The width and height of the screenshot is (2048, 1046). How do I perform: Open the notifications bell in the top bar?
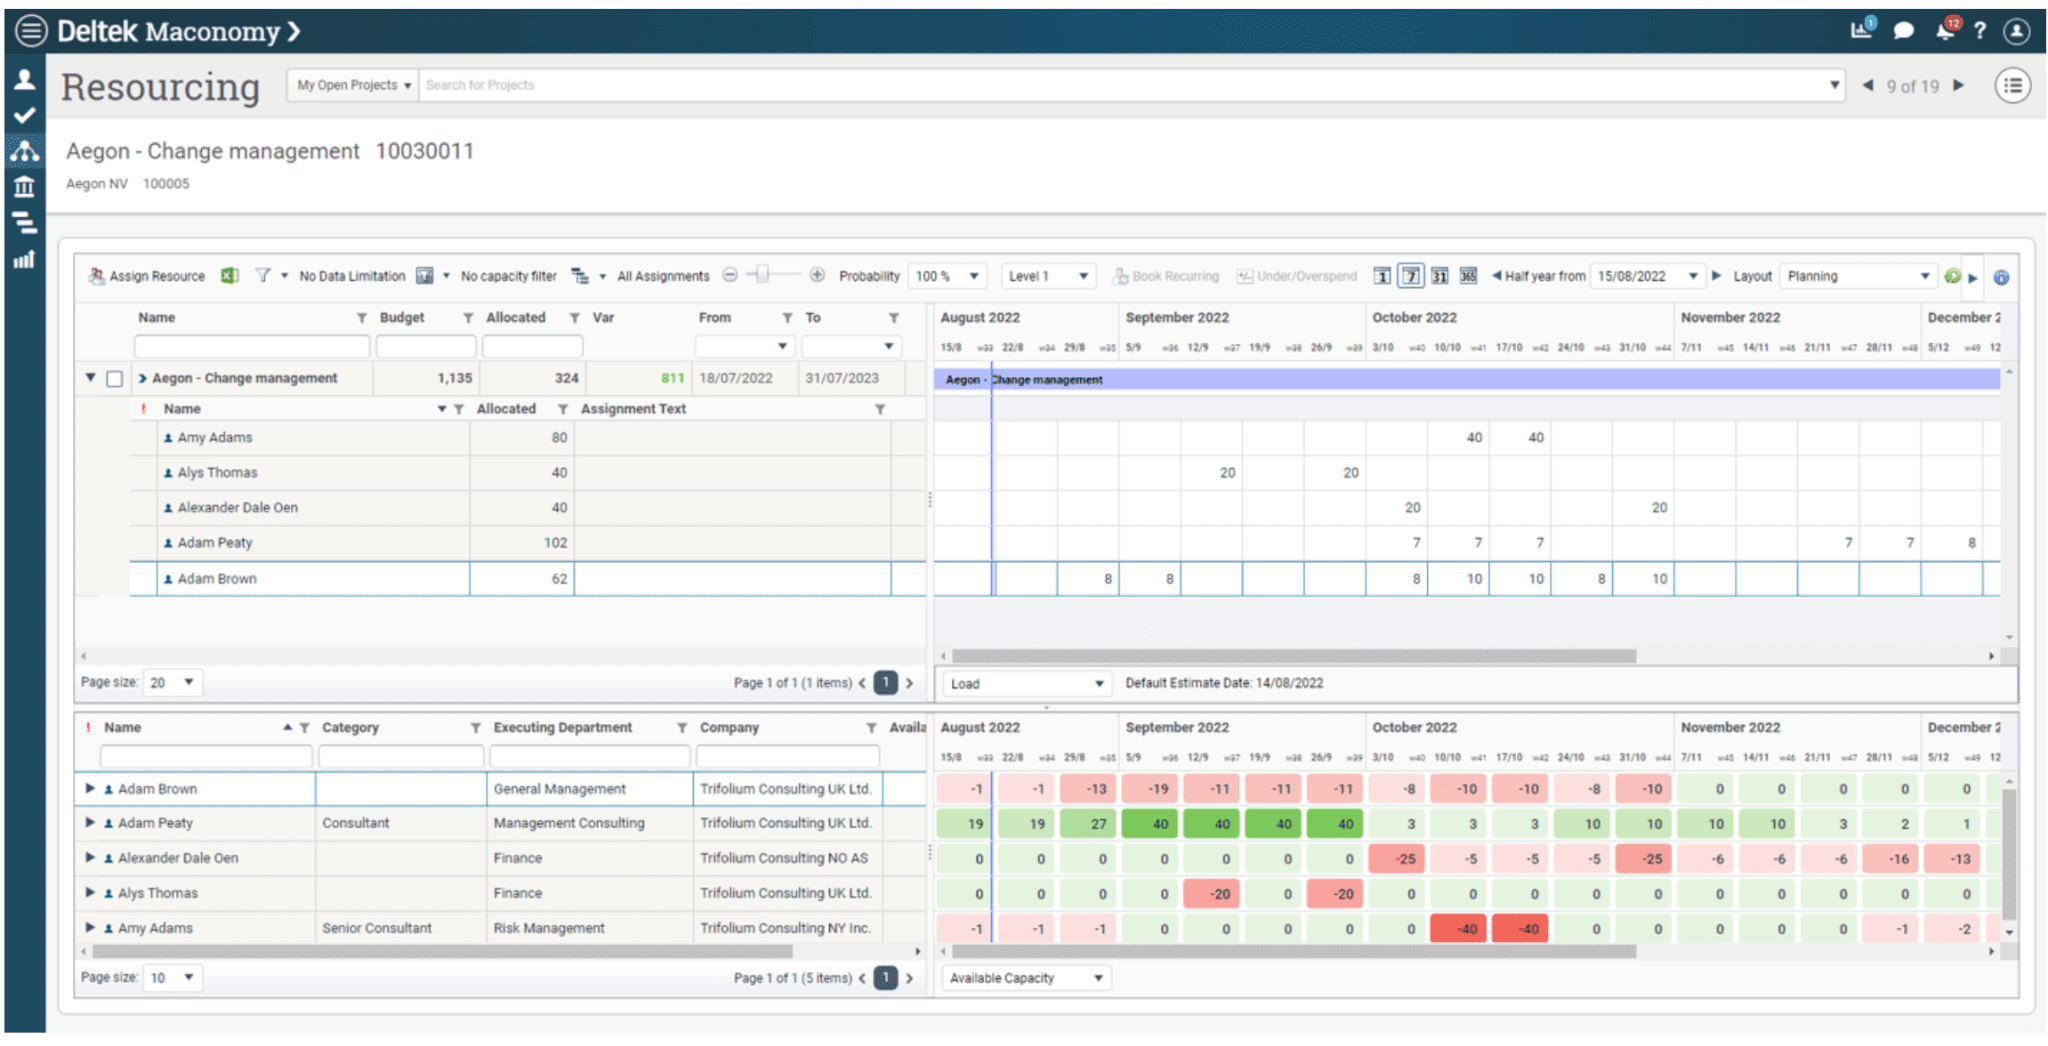click(1945, 29)
